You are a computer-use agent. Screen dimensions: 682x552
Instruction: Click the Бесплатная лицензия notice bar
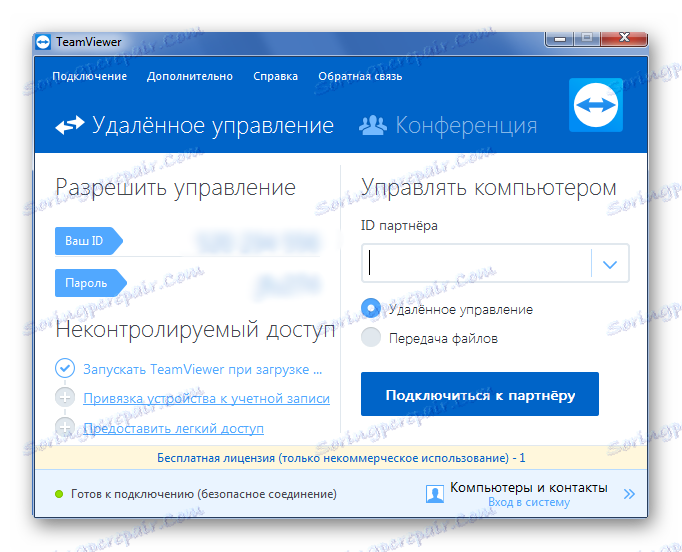click(341, 458)
